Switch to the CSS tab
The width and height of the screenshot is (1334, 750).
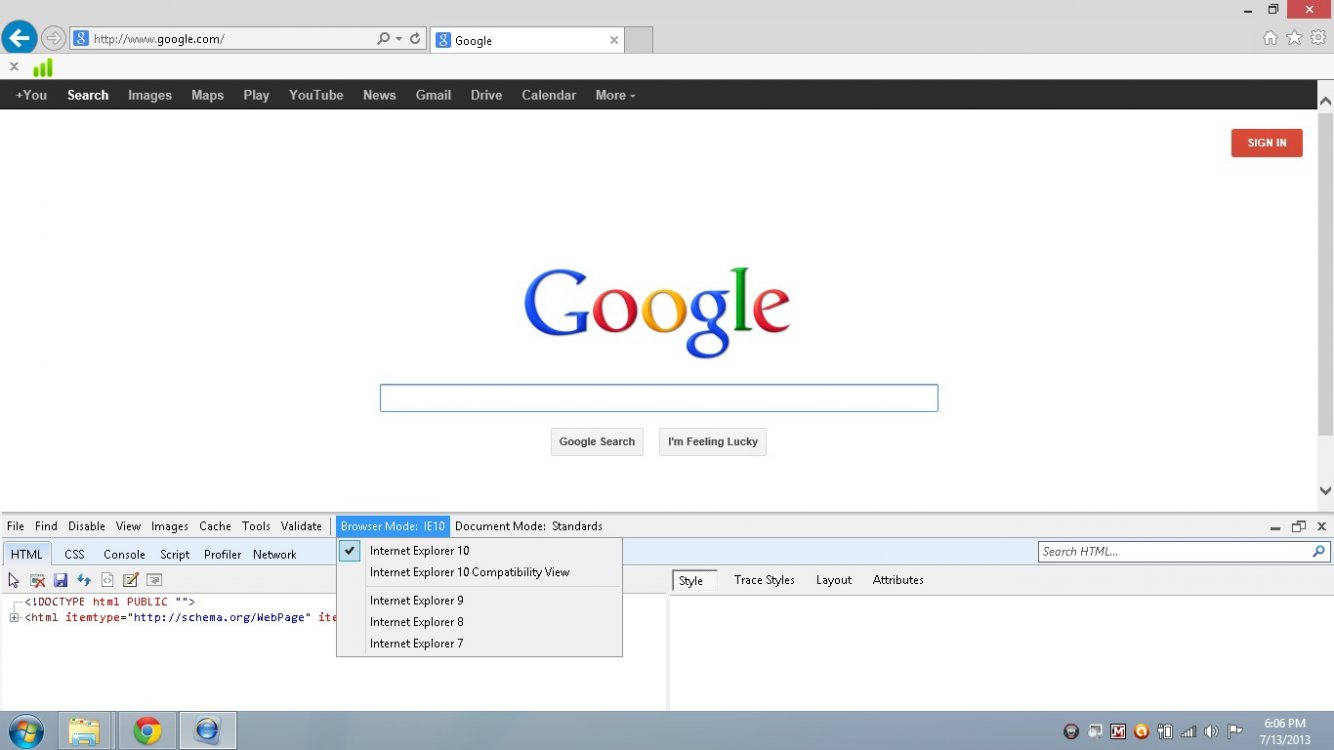75,554
